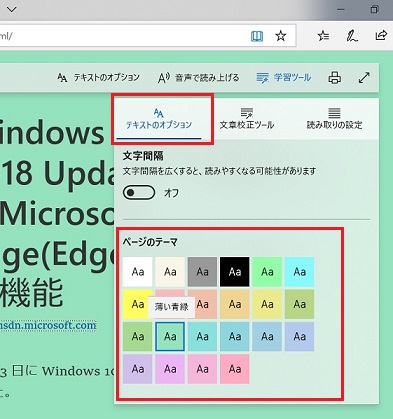Choose the turquoise swatch right of the selected one
This screenshot has width=393, height=419.
tap(202, 336)
